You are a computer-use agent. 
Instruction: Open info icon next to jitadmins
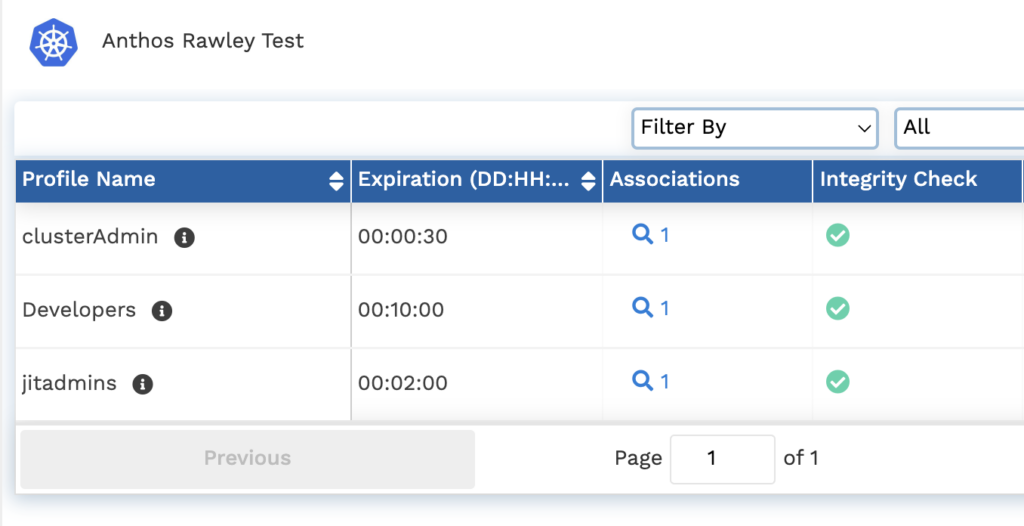(x=143, y=384)
